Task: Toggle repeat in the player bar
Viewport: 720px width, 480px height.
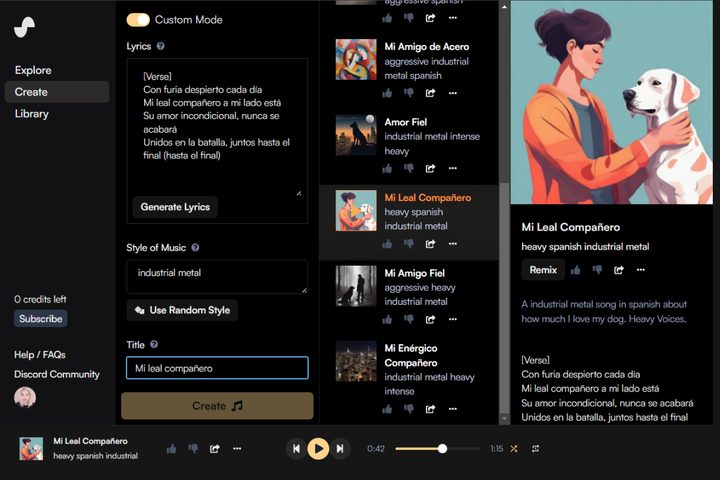Action: pyautogui.click(x=536, y=449)
